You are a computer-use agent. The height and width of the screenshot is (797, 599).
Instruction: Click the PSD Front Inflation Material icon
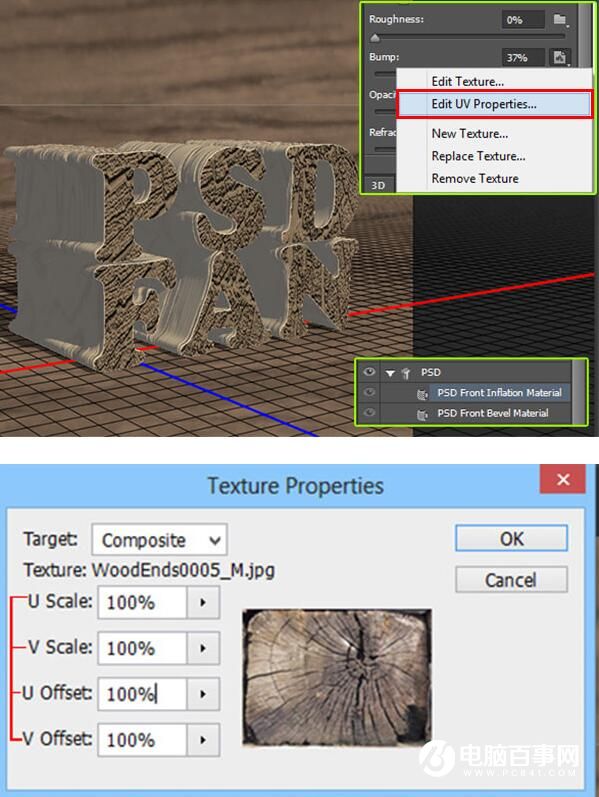click(x=422, y=394)
